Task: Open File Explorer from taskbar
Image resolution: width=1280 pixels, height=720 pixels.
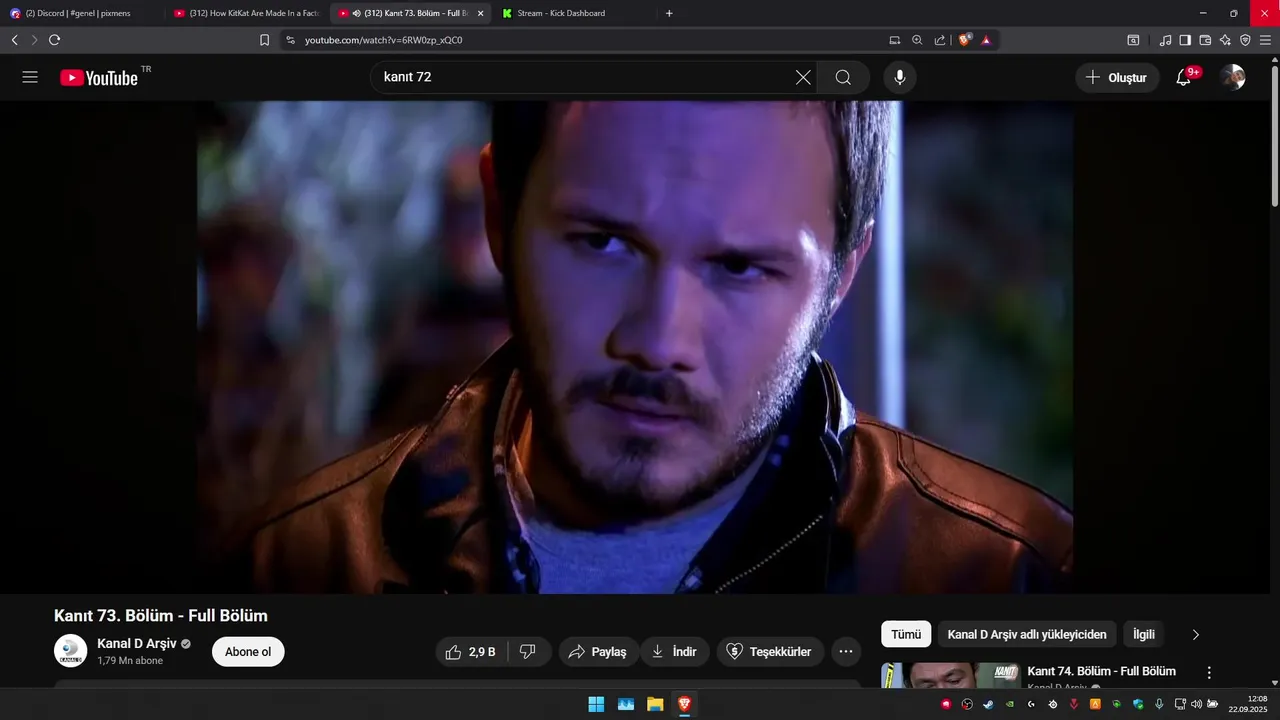Action: tap(655, 704)
